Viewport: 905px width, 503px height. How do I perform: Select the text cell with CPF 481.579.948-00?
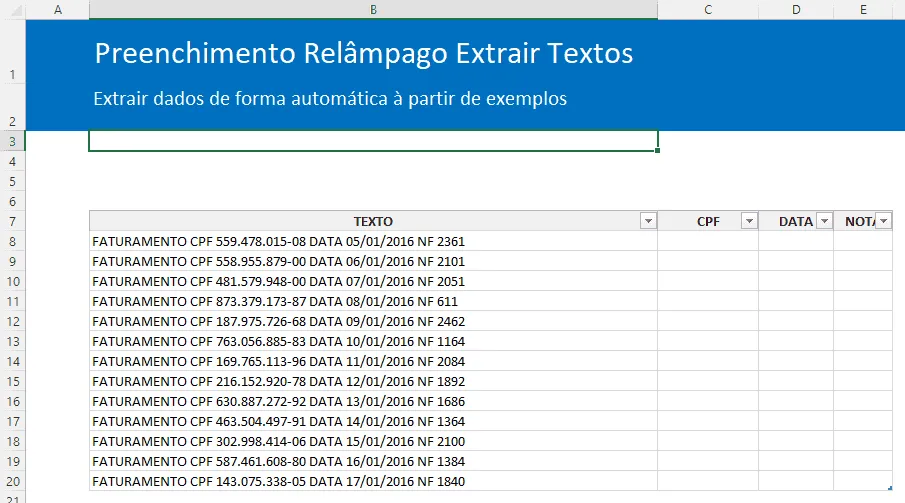[x=373, y=281]
